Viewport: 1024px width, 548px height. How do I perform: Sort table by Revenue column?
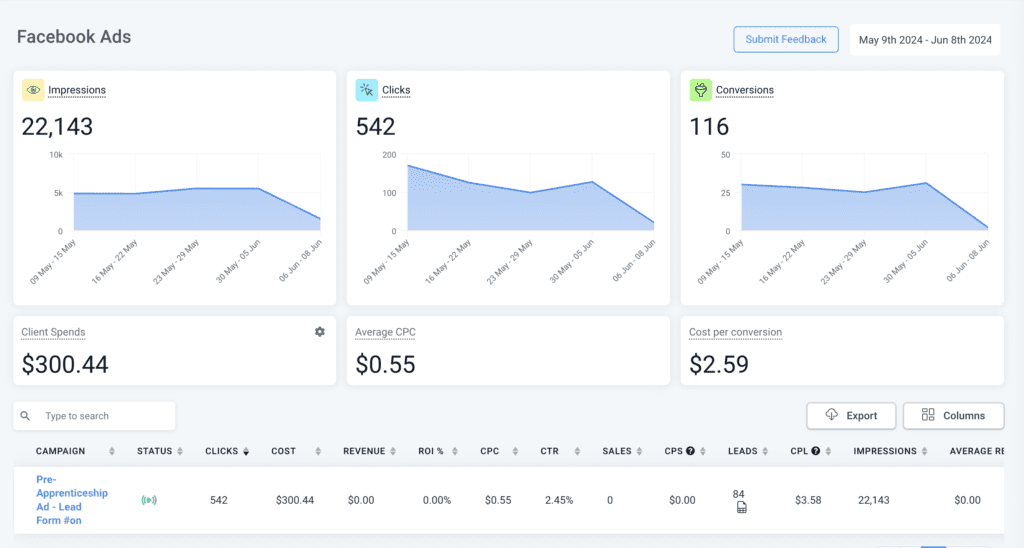coord(393,451)
